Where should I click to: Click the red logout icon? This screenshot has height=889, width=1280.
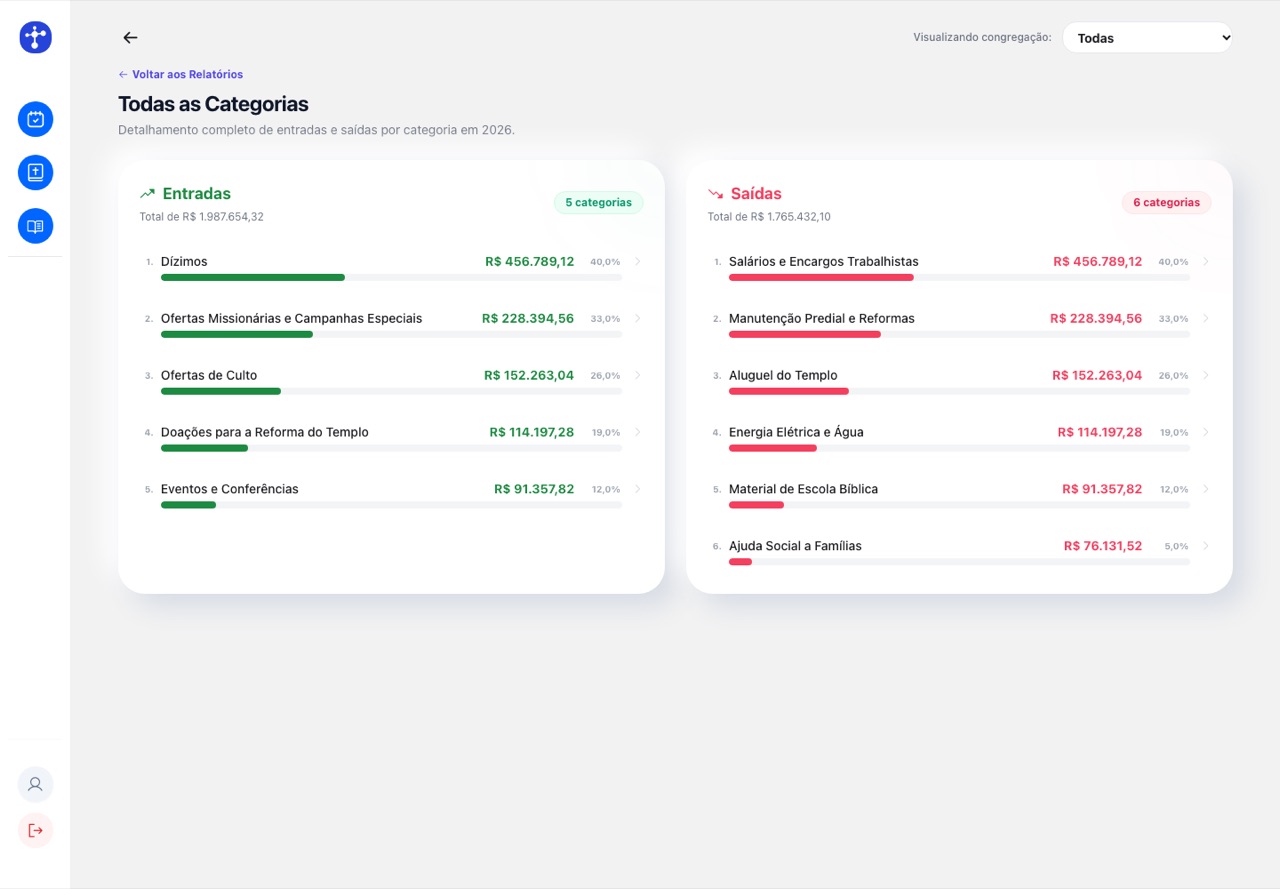tap(35, 830)
